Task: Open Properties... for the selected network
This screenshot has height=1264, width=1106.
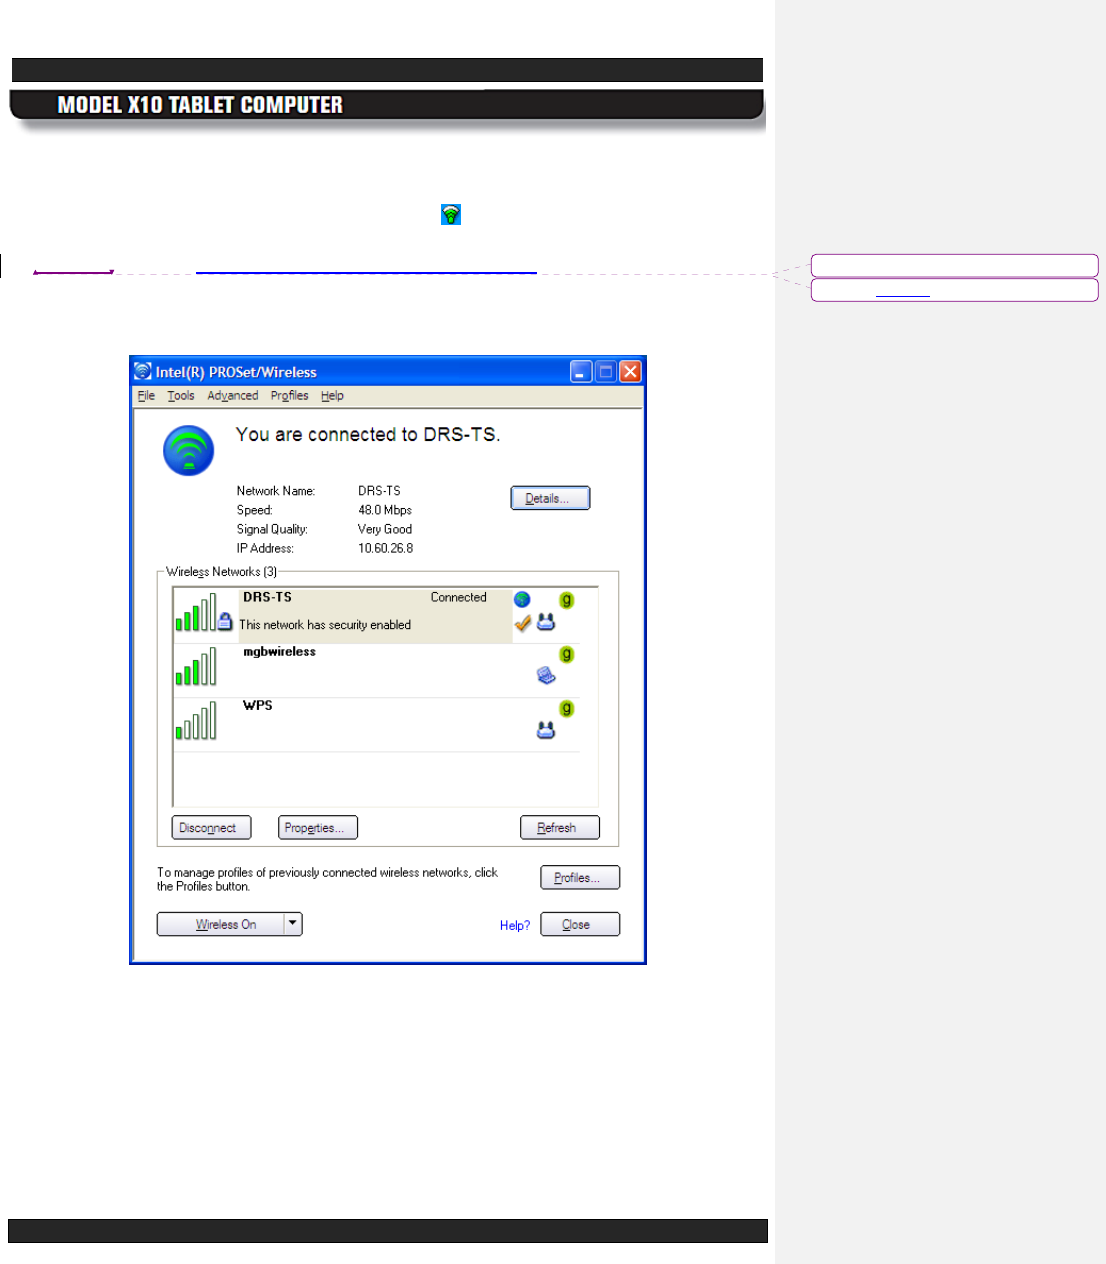Action: point(318,828)
